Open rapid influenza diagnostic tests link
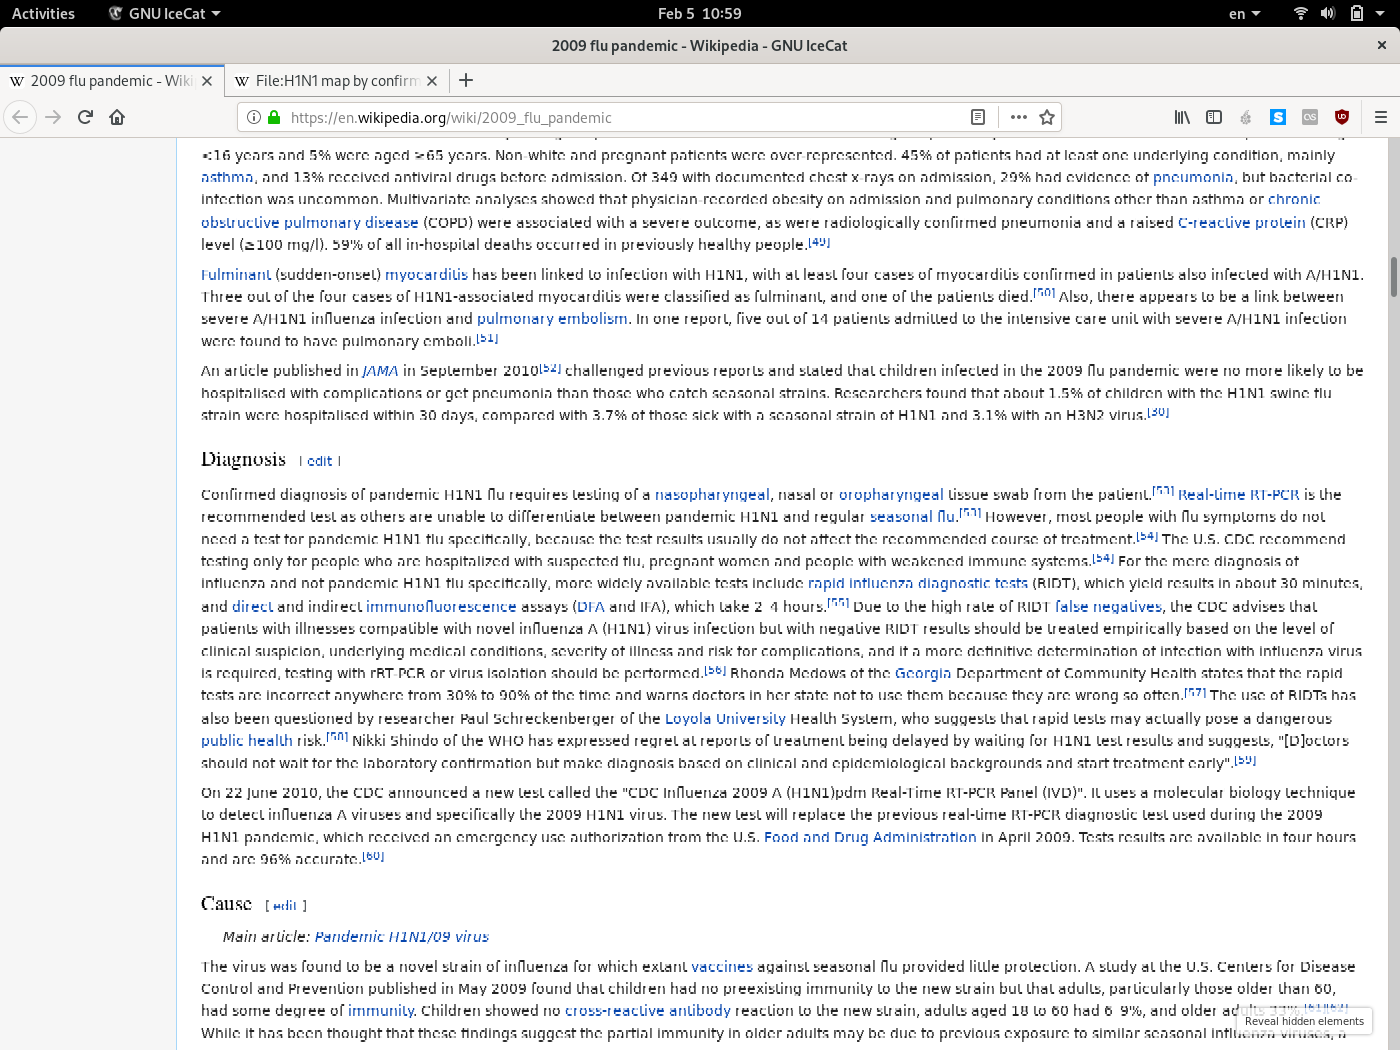Viewport: 1400px width, 1050px height. click(917, 583)
